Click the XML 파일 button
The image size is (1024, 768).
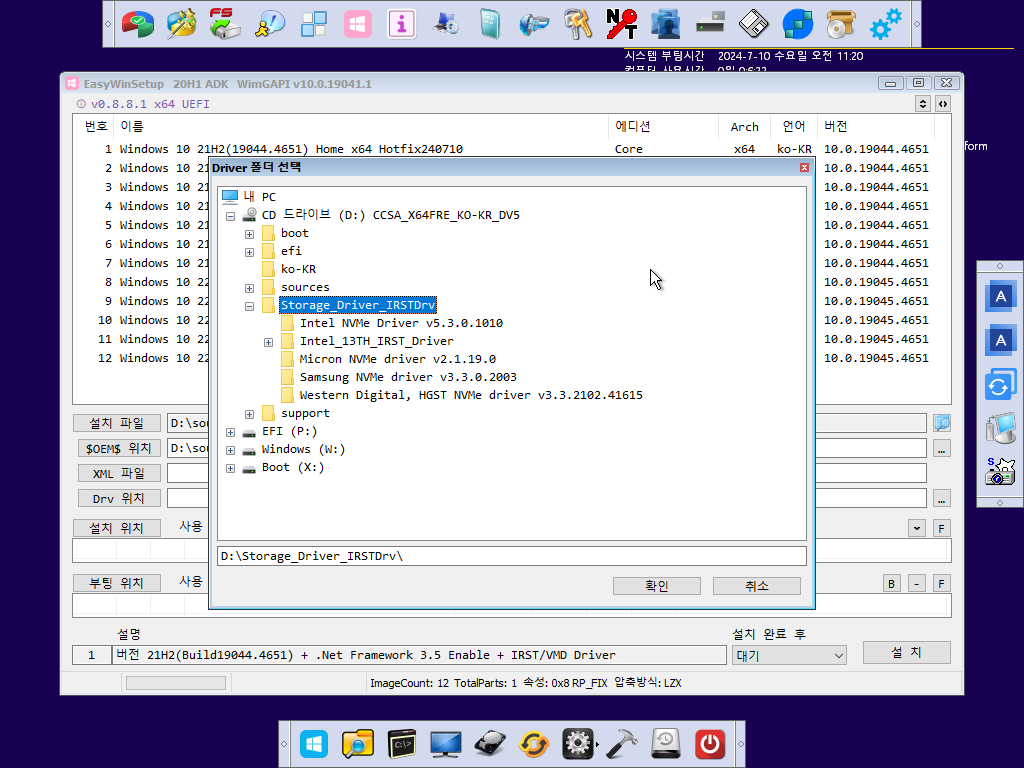coord(119,473)
